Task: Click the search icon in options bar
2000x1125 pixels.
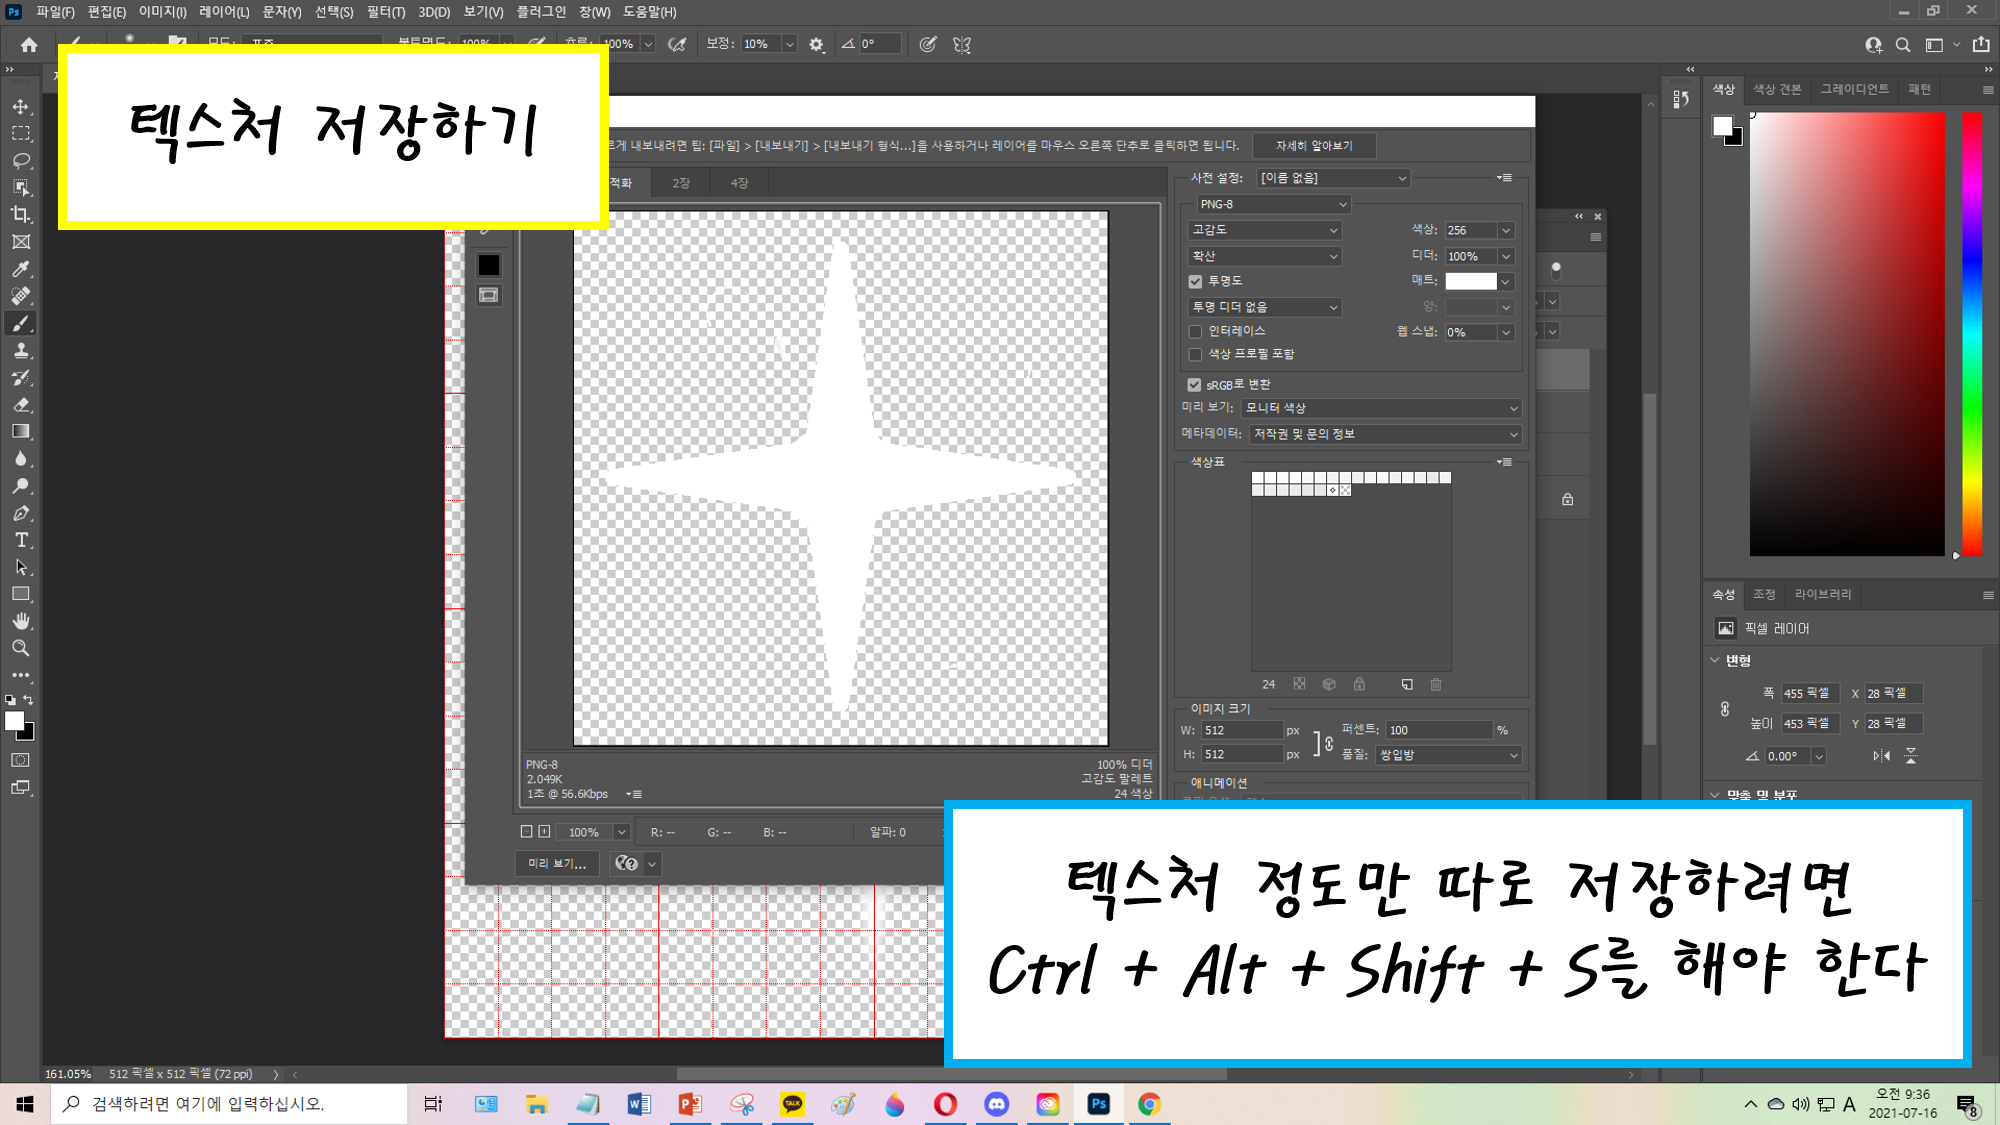Action: tap(1903, 44)
